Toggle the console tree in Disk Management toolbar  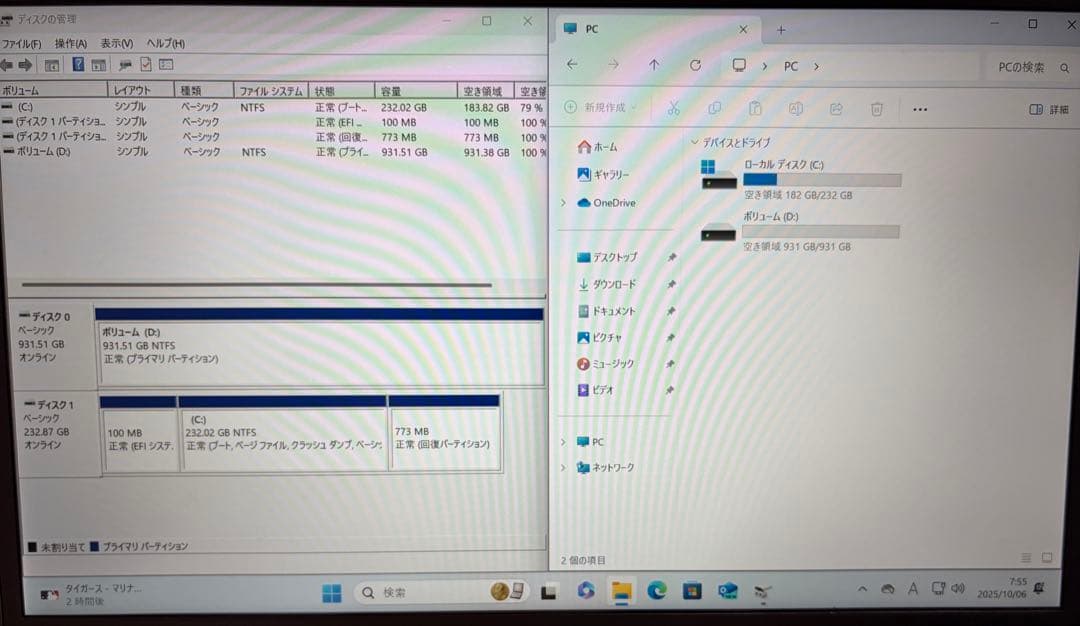(54, 64)
